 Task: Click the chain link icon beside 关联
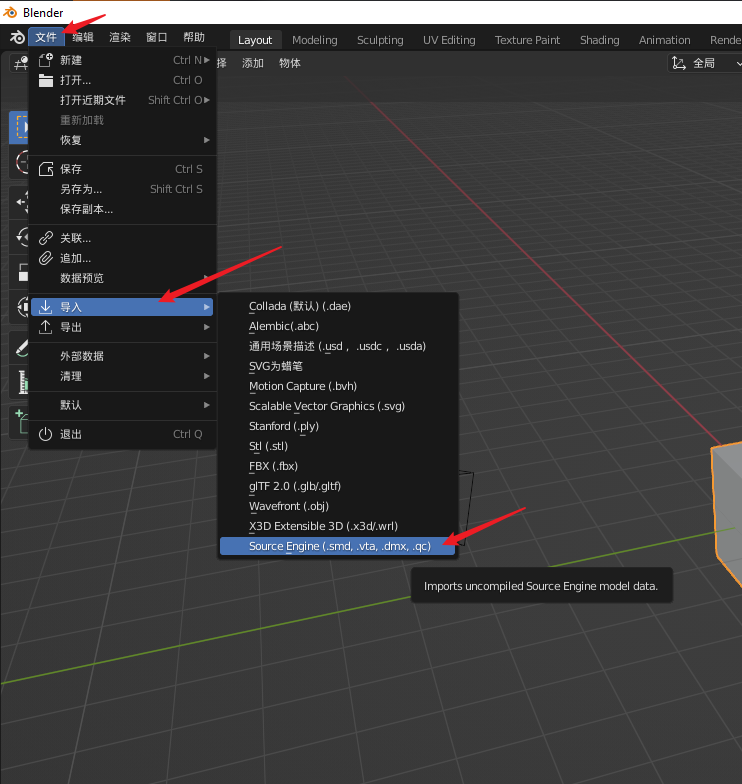[x=46, y=238]
